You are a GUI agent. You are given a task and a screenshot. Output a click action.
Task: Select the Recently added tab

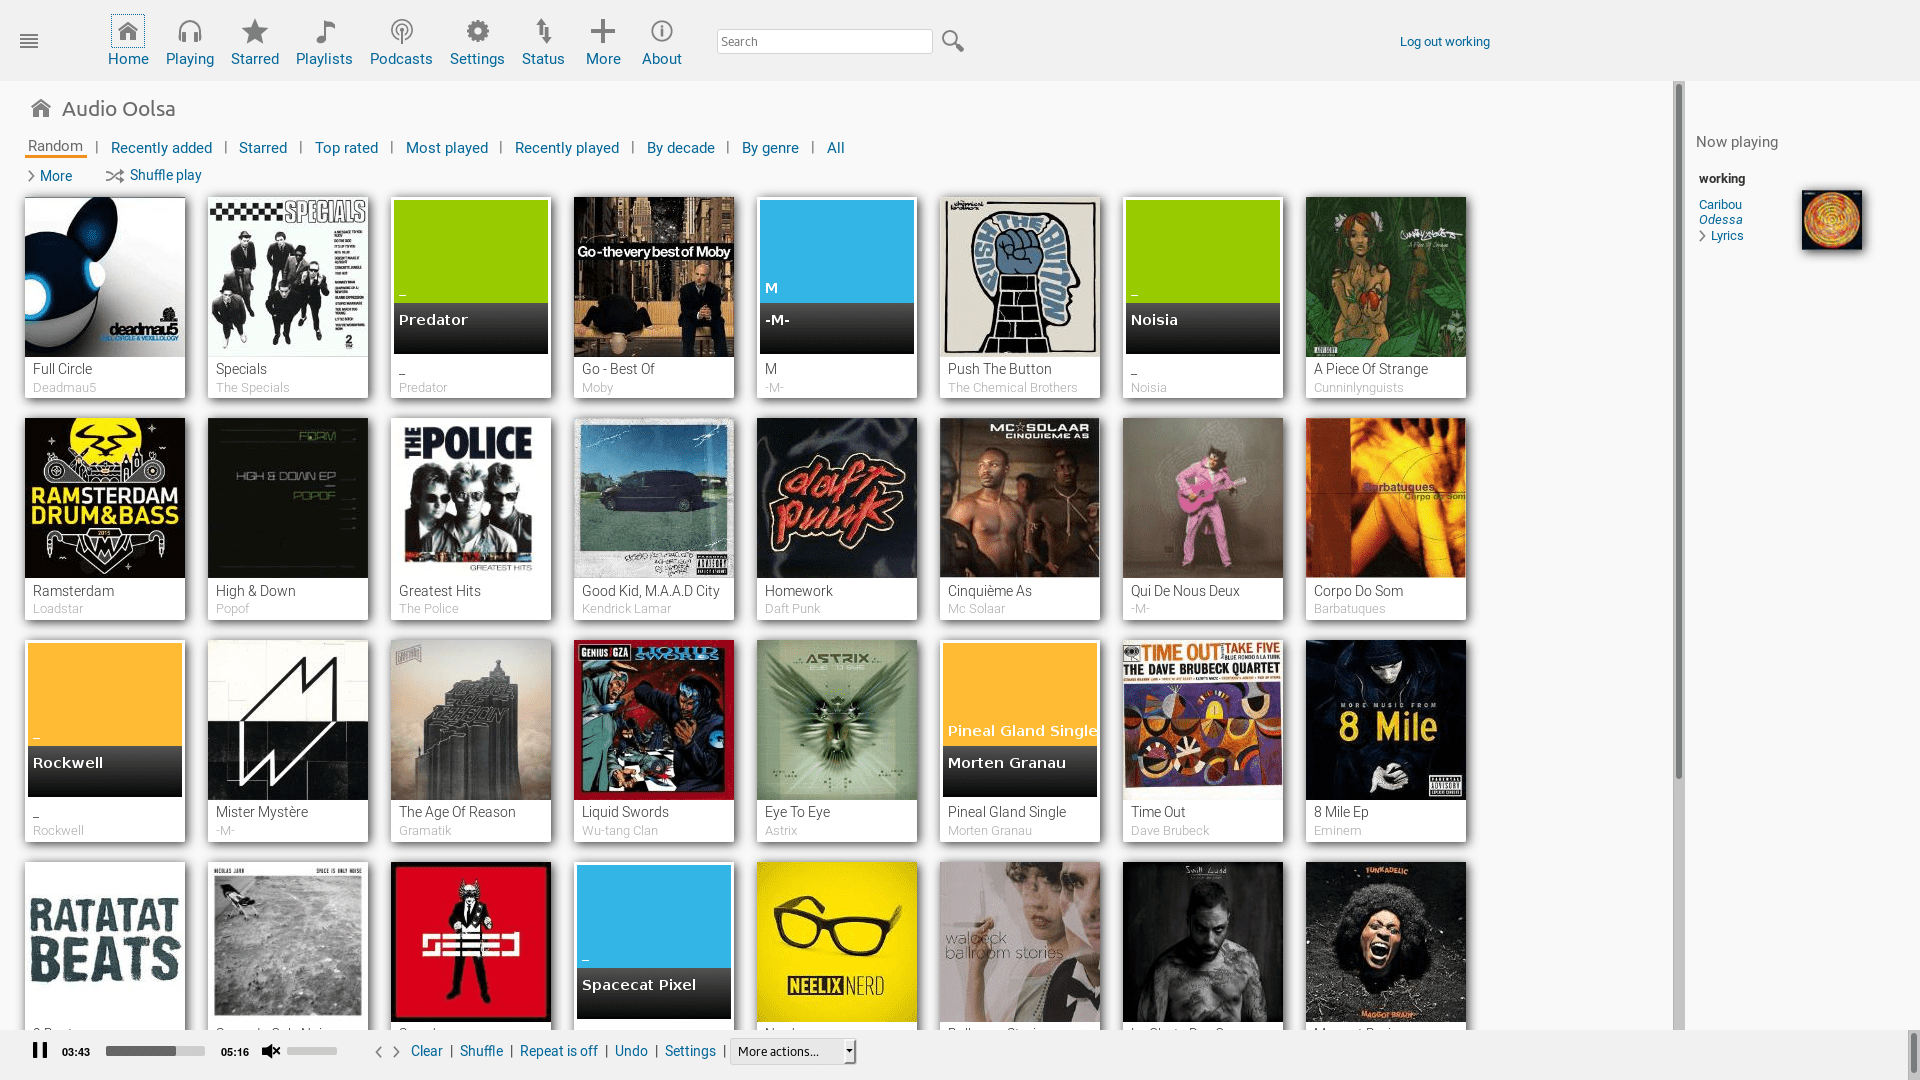[x=161, y=146]
